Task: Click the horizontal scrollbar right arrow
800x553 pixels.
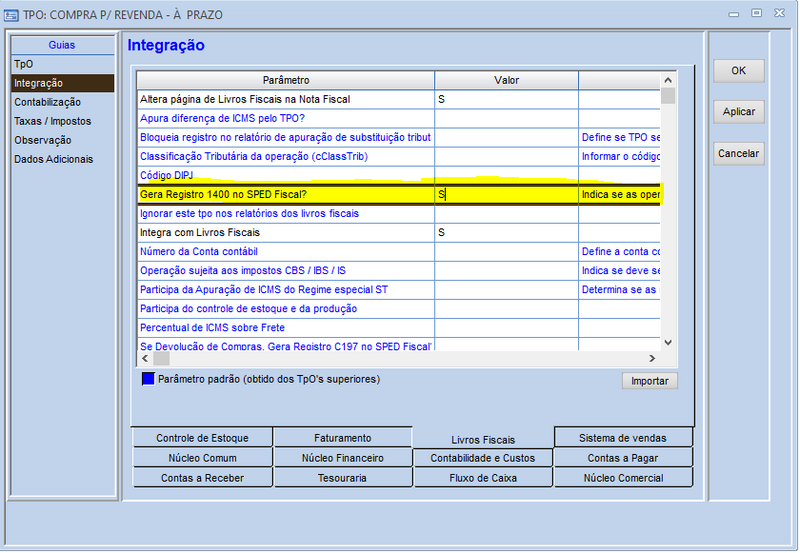Action: click(652, 358)
